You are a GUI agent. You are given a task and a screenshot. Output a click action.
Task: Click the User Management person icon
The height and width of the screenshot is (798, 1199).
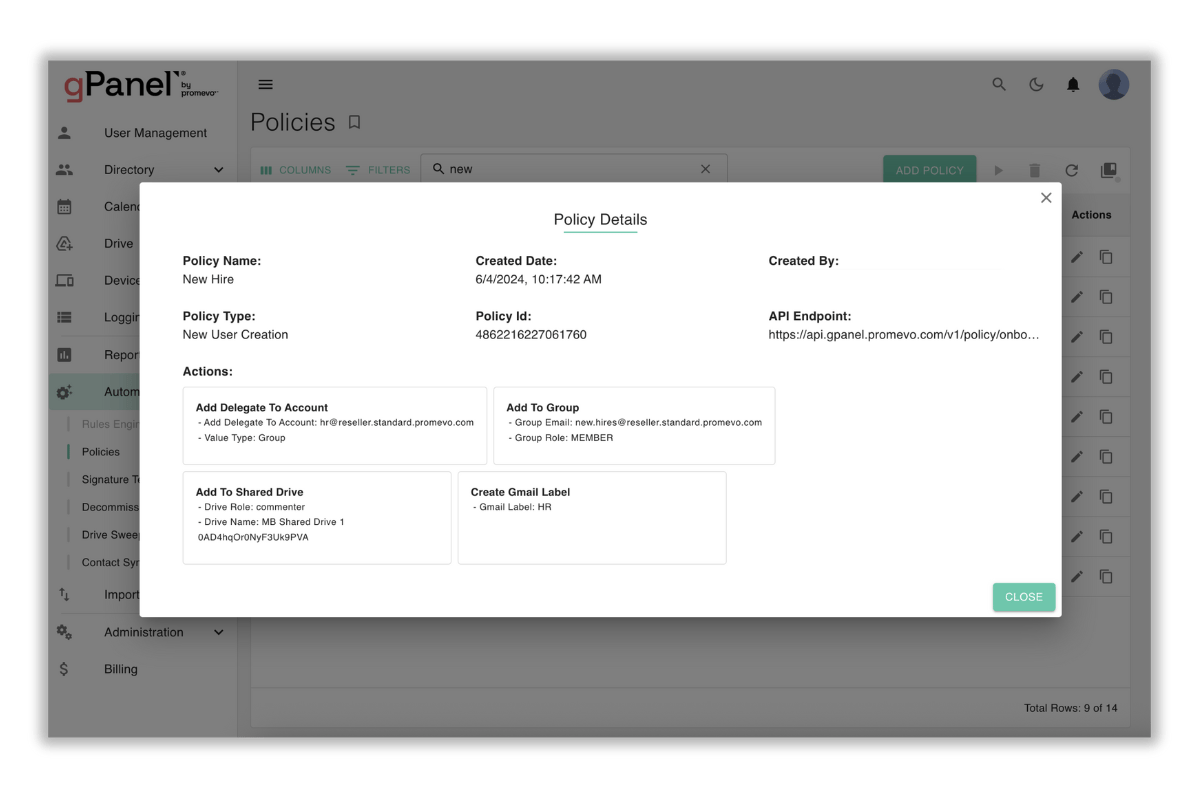coord(64,133)
